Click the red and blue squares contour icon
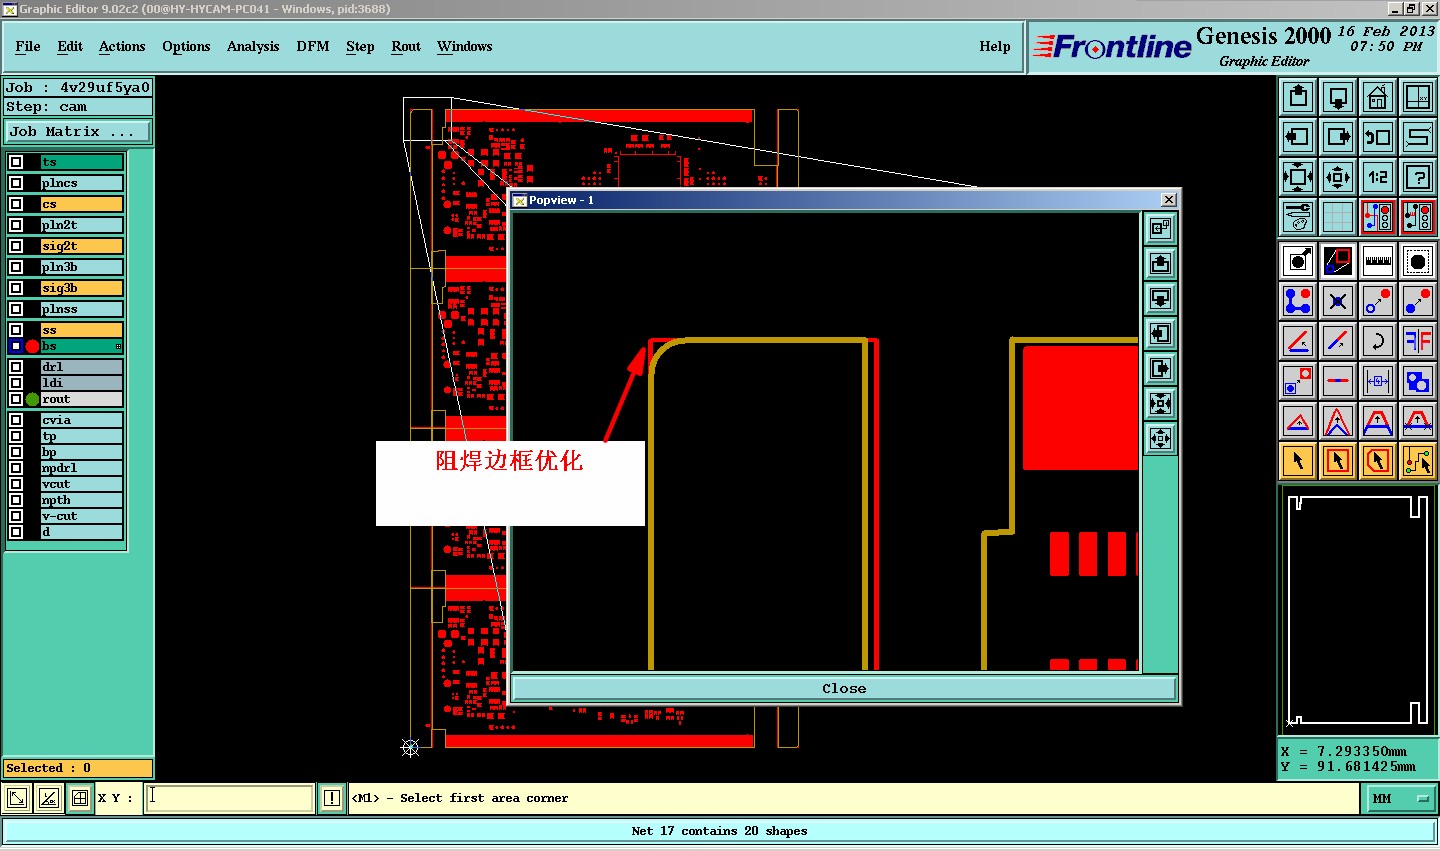This screenshot has width=1440, height=851. (1338, 261)
